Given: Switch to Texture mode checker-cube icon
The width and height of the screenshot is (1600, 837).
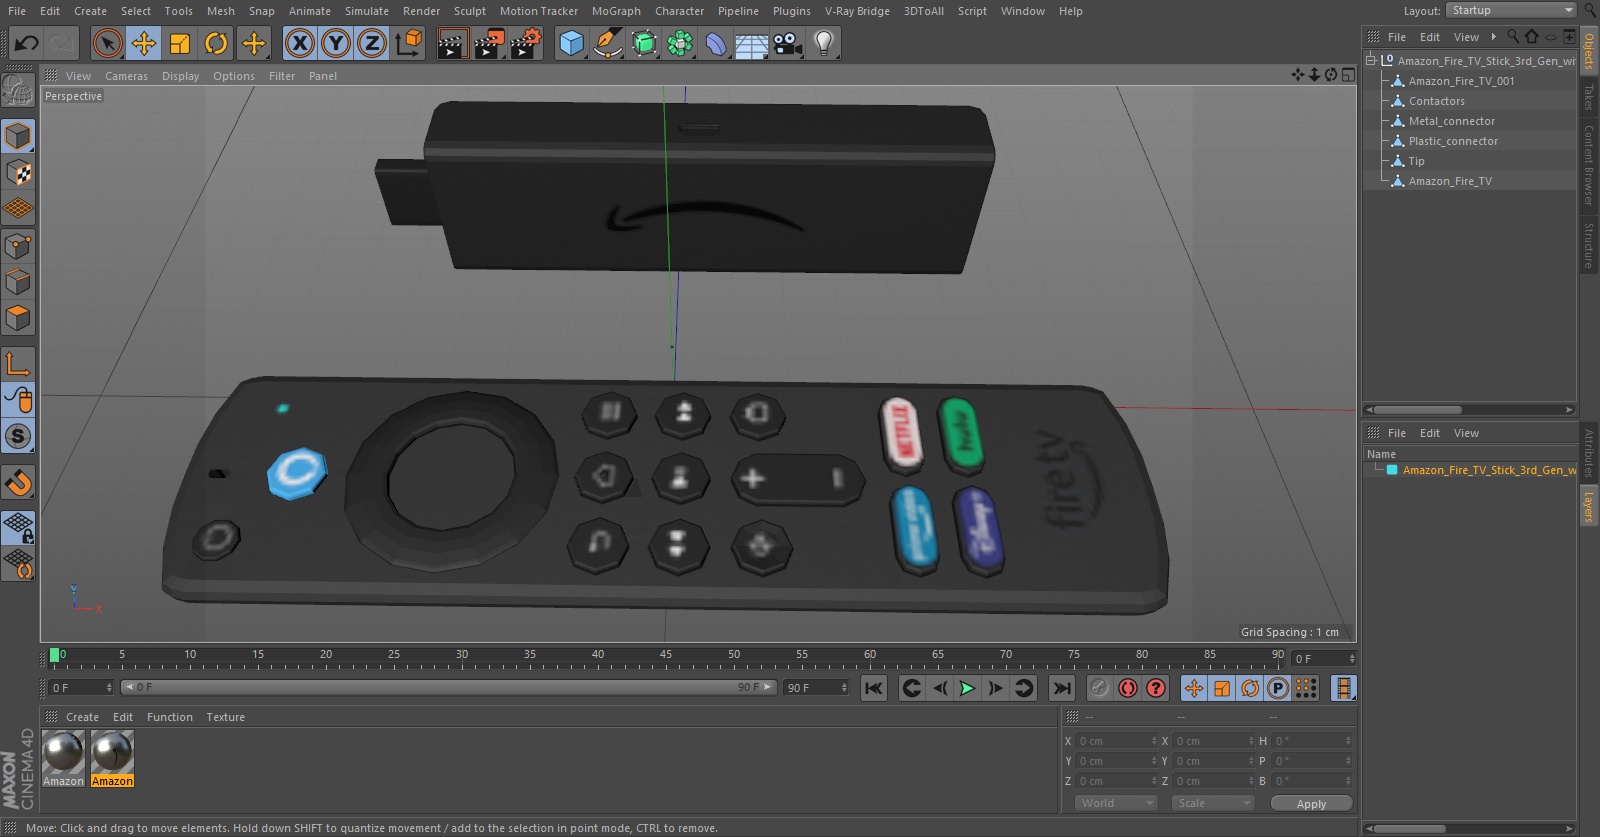Looking at the screenshot, I should [18, 173].
